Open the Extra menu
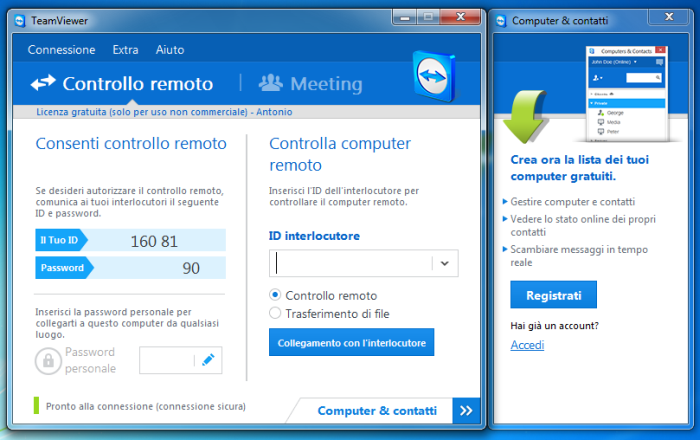 pos(125,50)
